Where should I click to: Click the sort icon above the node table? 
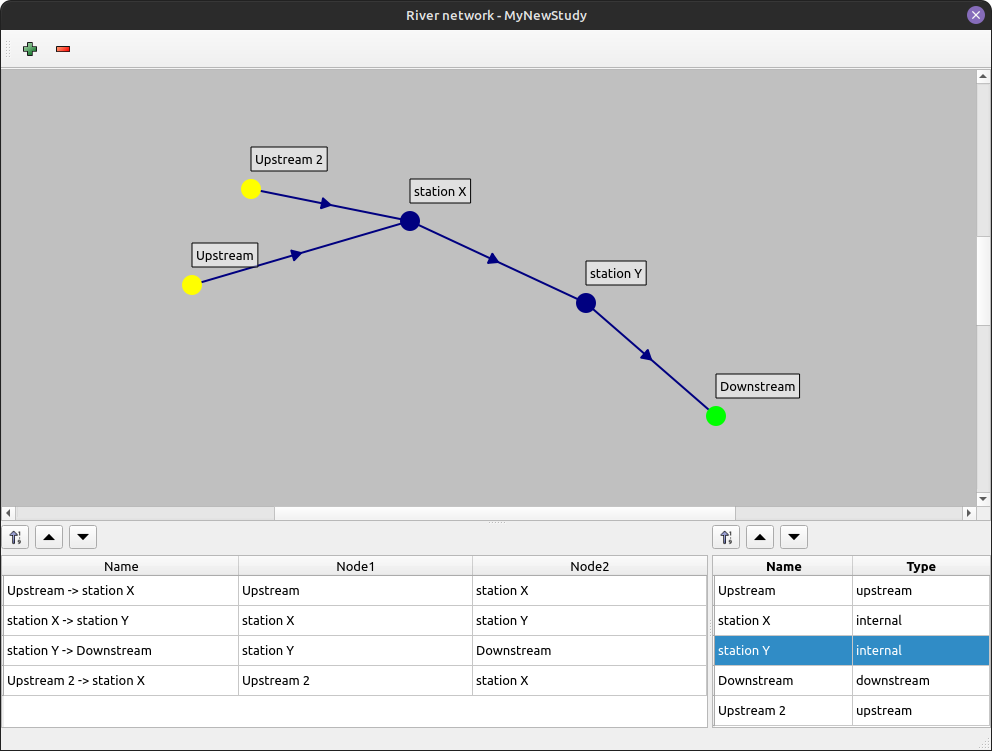727,537
